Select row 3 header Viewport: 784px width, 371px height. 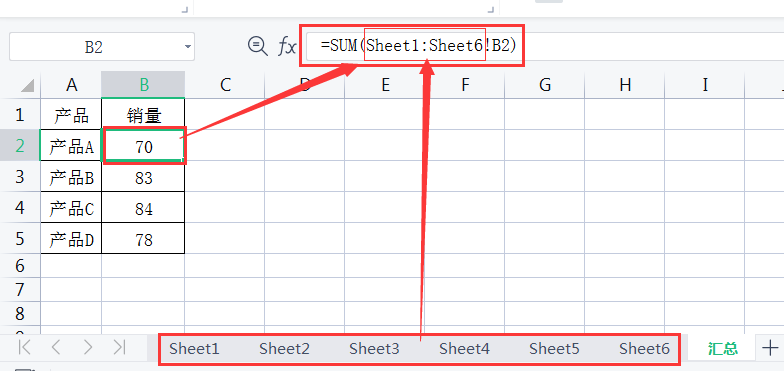[x=20, y=176]
